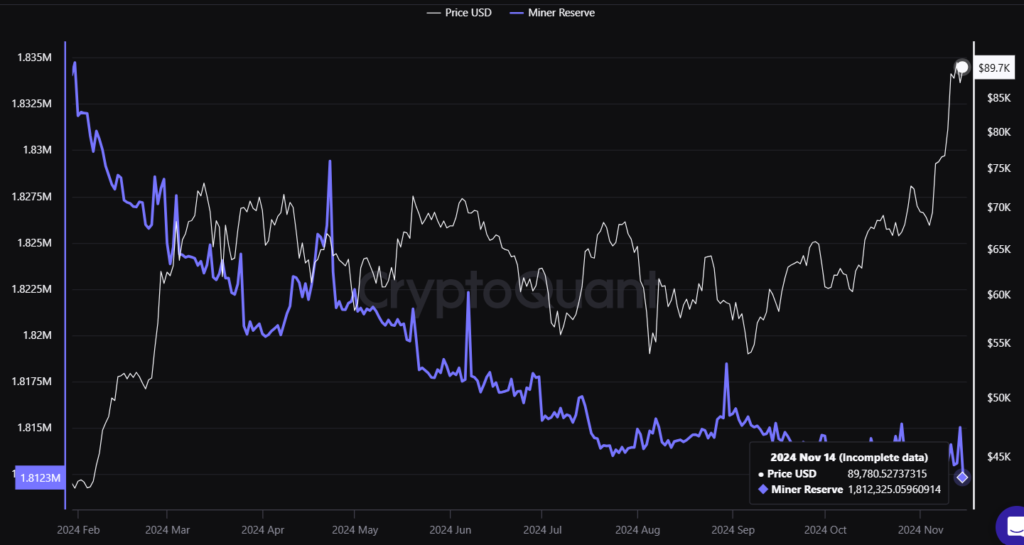Click the white circle price marker
The width and height of the screenshot is (1024, 545).
tap(962, 68)
